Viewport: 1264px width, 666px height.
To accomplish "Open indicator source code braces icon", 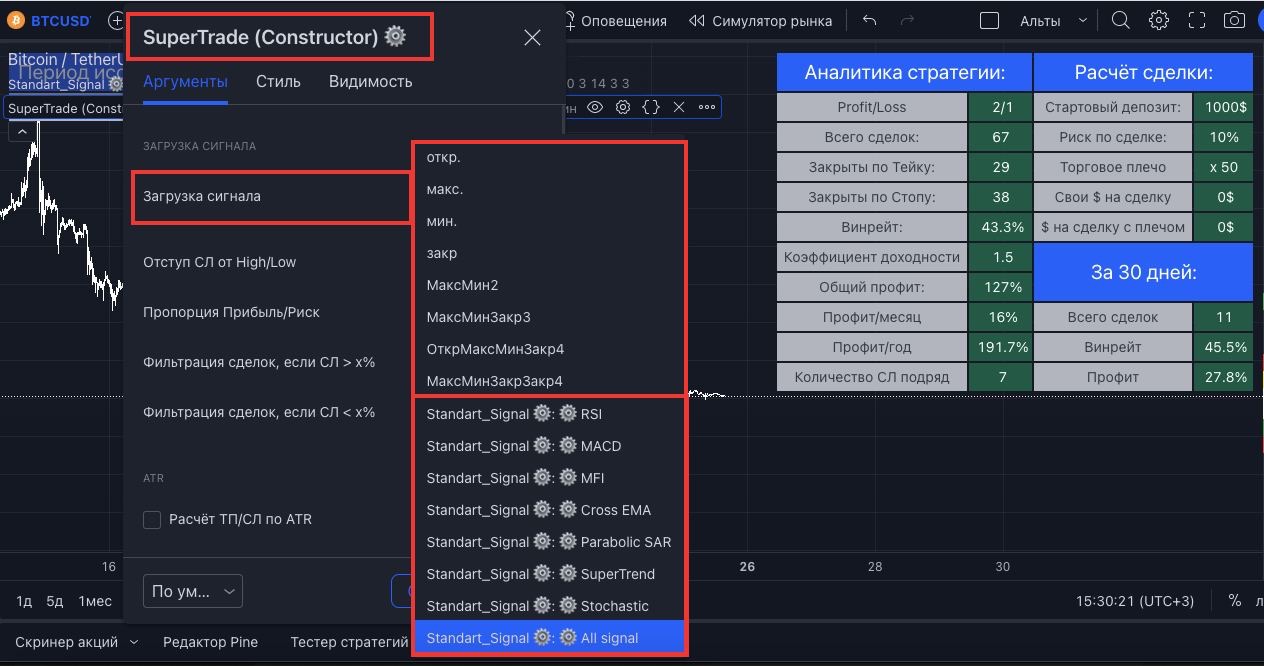I will (x=651, y=107).
